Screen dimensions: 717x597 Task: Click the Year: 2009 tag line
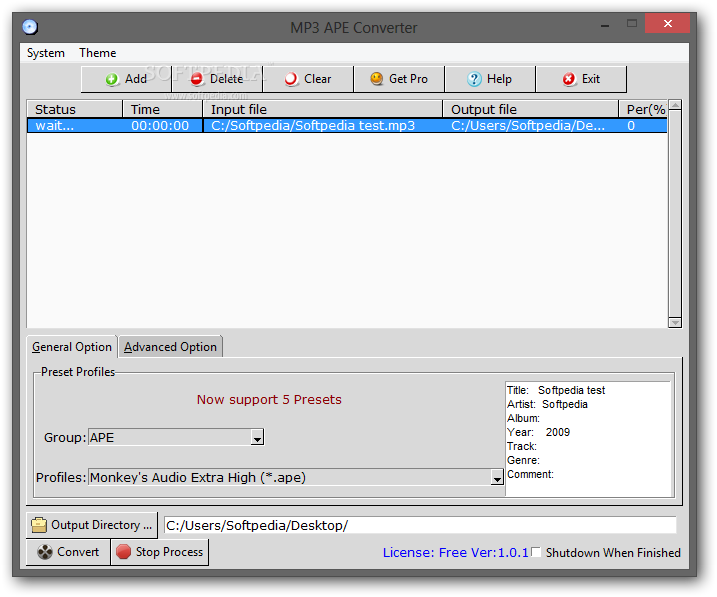click(538, 432)
